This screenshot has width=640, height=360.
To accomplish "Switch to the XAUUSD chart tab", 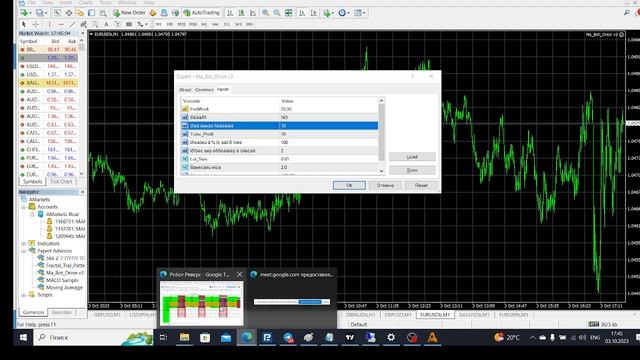I will (x=473, y=315).
